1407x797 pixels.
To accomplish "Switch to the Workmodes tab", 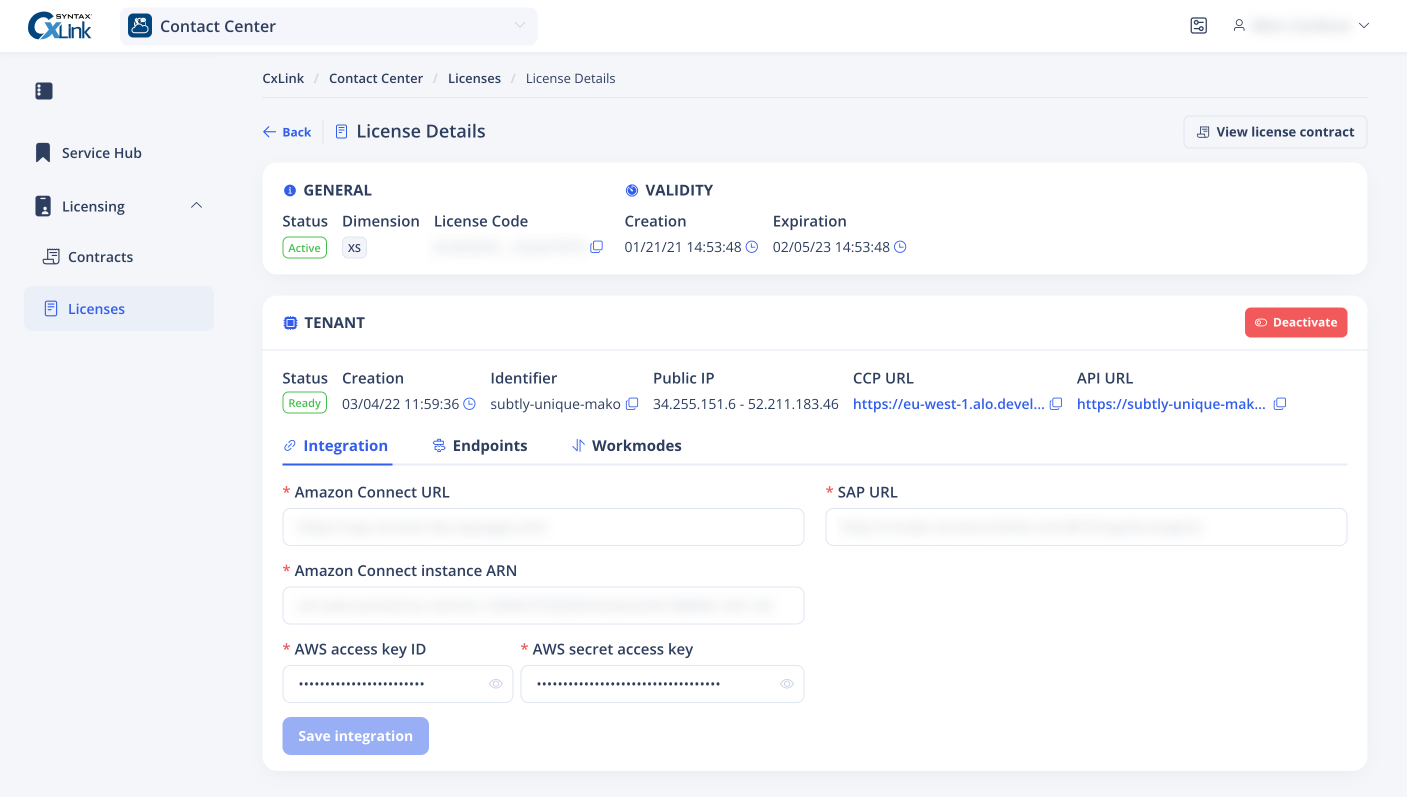I will coord(627,446).
